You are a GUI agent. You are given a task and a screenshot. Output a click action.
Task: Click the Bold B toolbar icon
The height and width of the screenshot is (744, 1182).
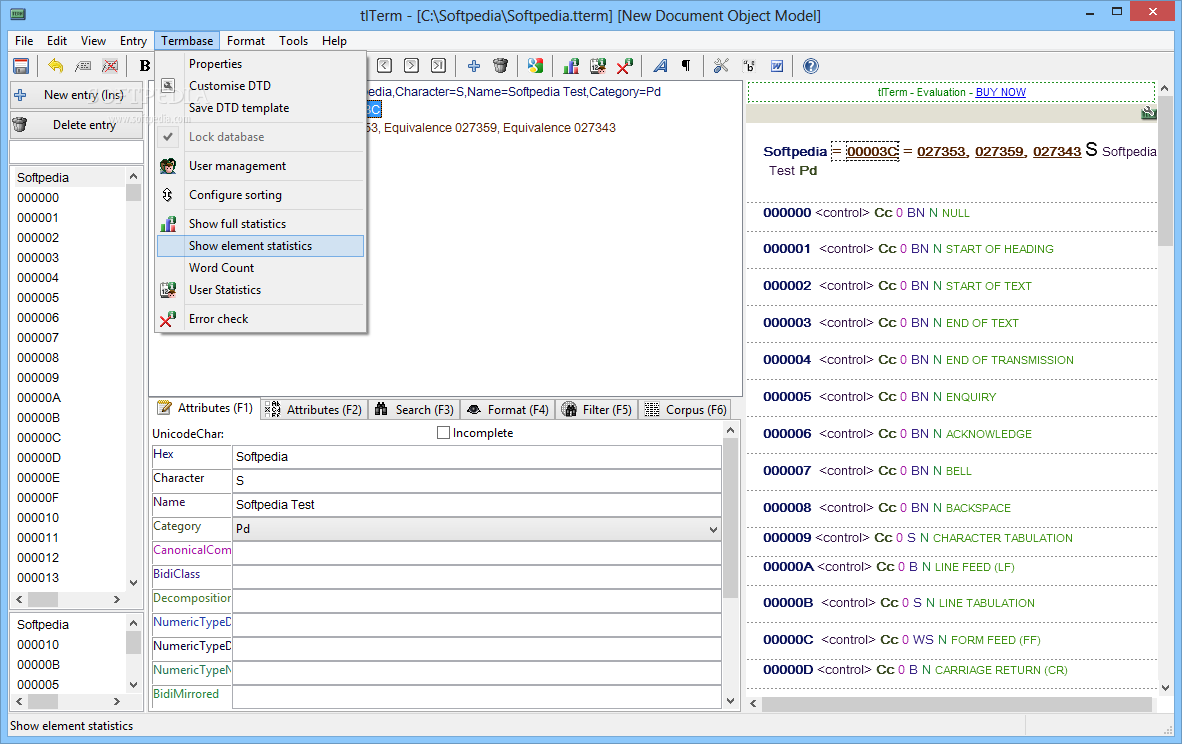pyautogui.click(x=145, y=66)
